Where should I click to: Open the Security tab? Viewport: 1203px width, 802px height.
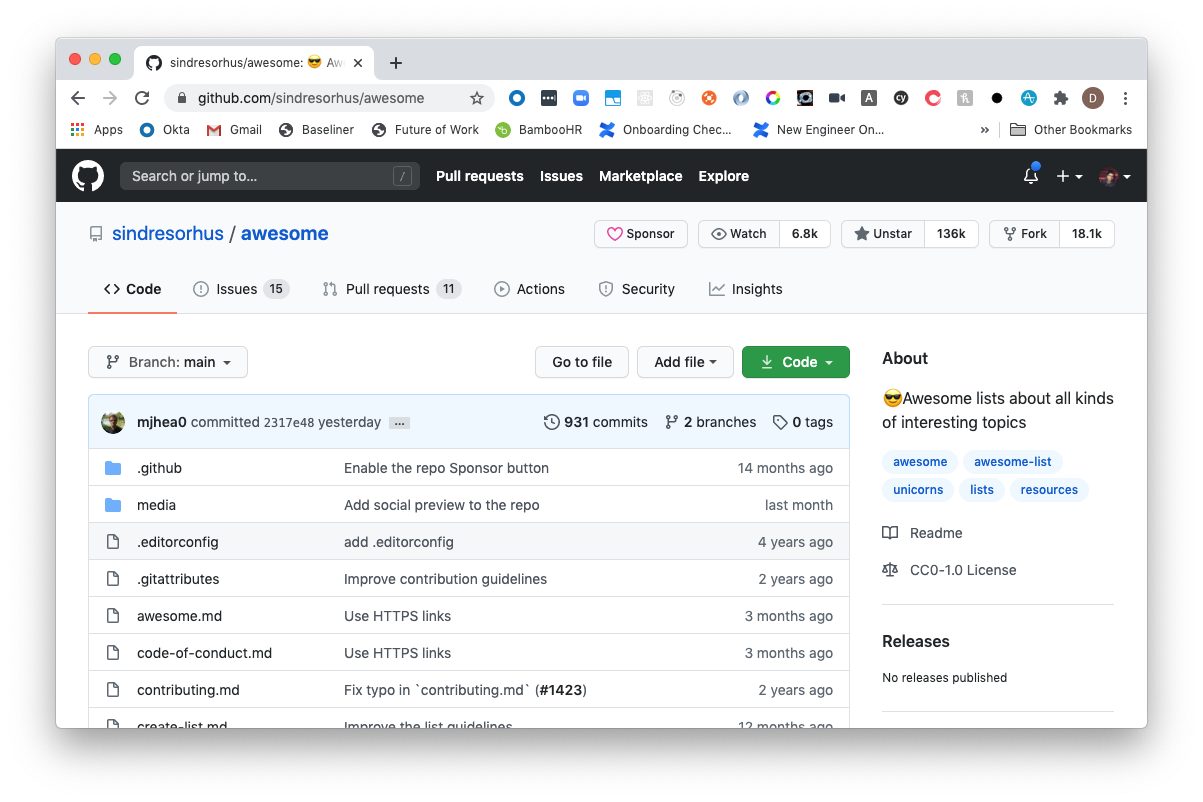(636, 289)
